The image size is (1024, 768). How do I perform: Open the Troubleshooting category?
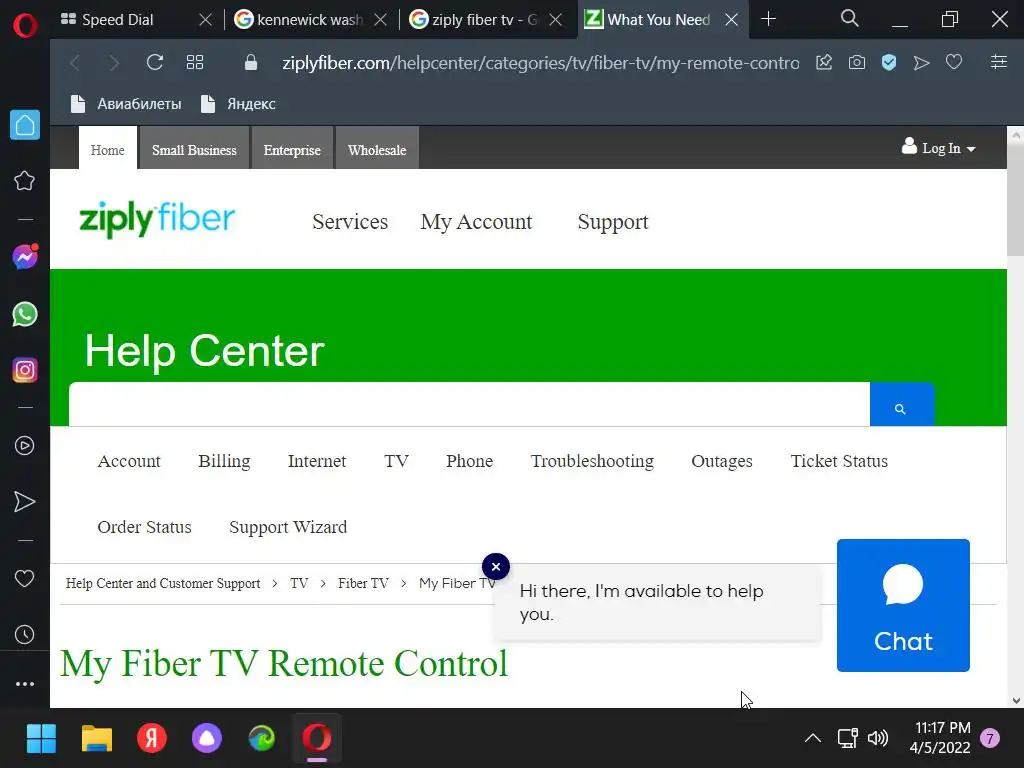pos(592,461)
